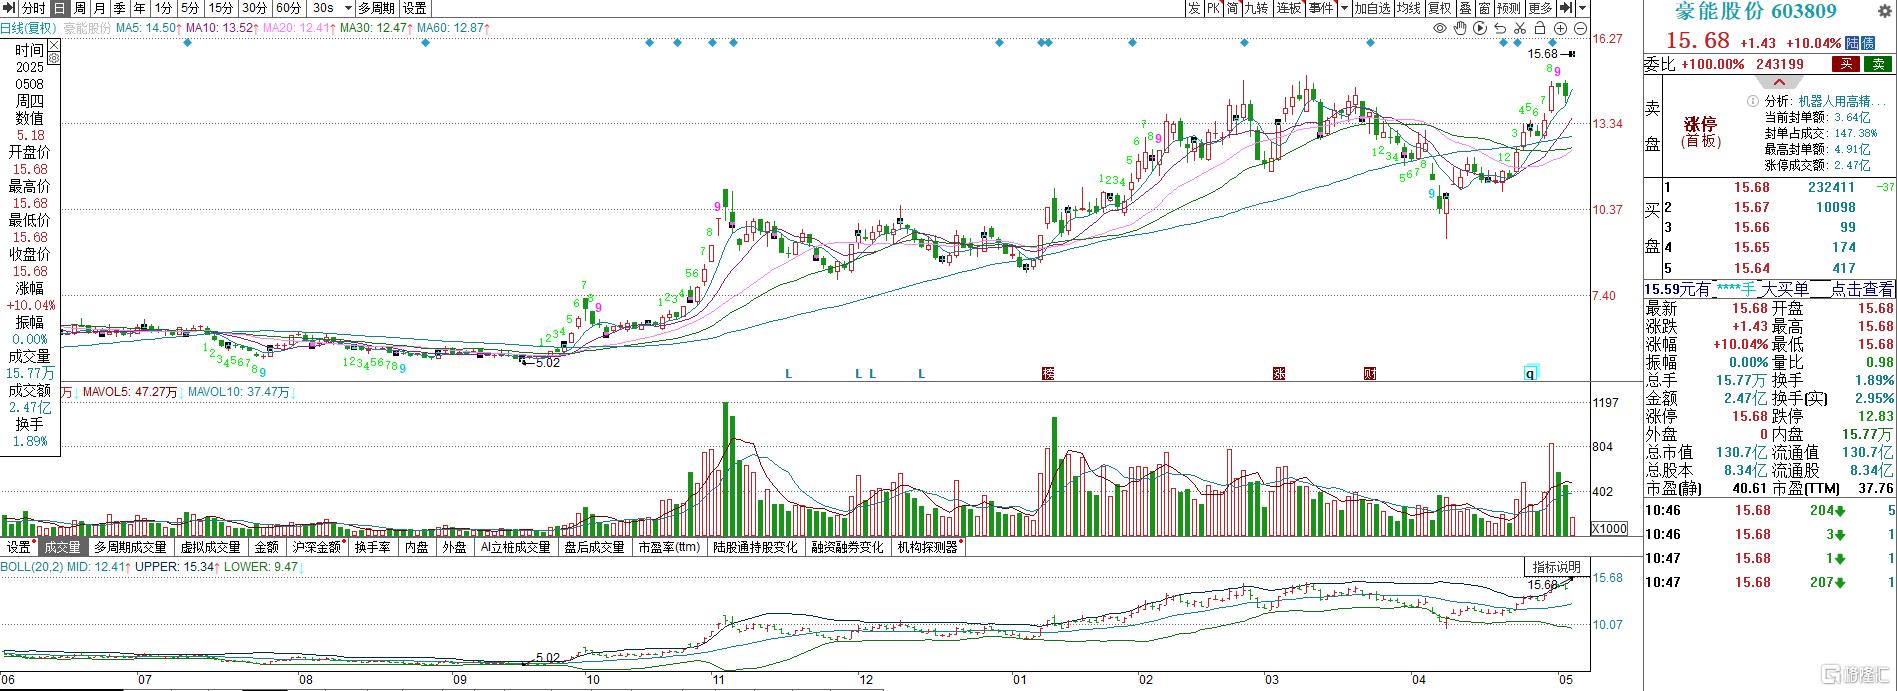Switch to 年 yearly period

[x=140, y=8]
